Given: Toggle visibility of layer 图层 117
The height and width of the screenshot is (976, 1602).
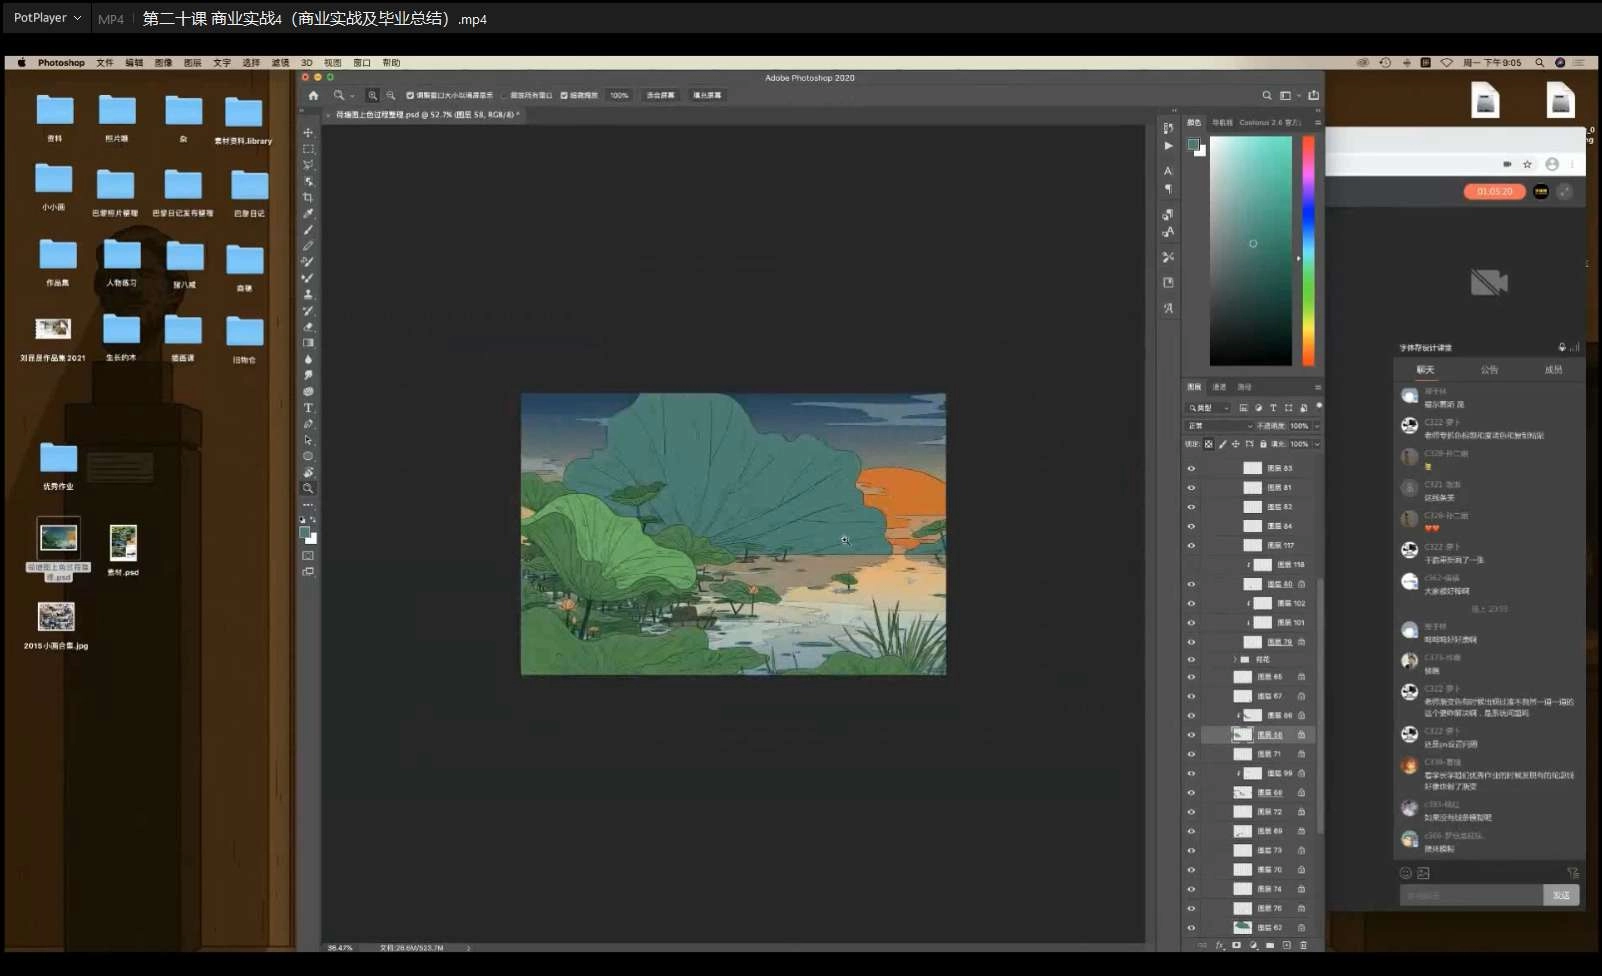Looking at the screenshot, I should (1191, 546).
